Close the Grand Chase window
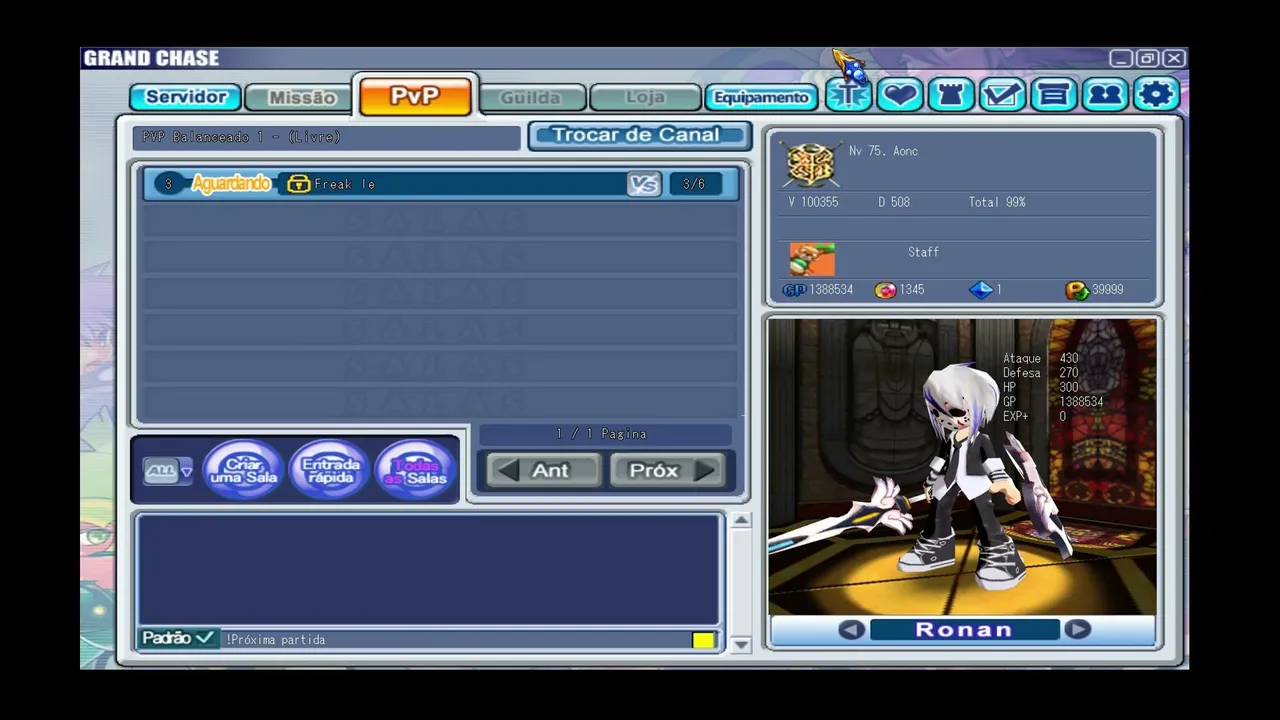This screenshot has height=720, width=1280. (x=1175, y=58)
